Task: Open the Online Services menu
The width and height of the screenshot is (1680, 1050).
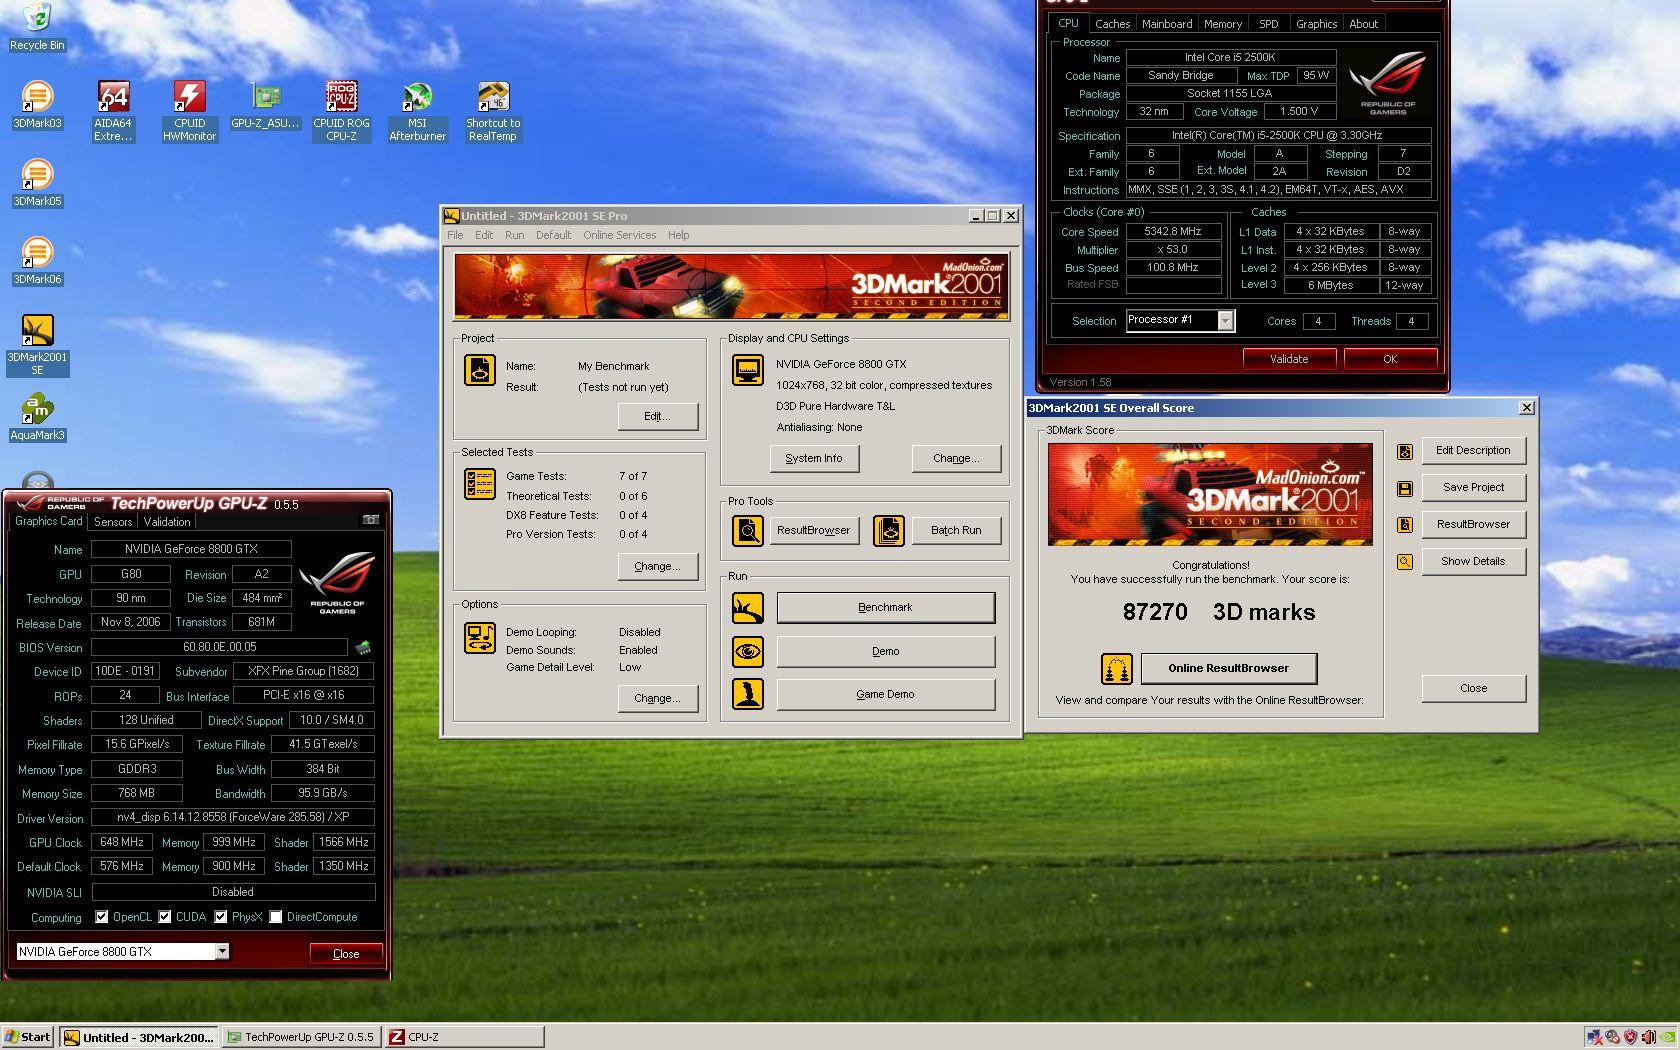Action: click(x=620, y=235)
